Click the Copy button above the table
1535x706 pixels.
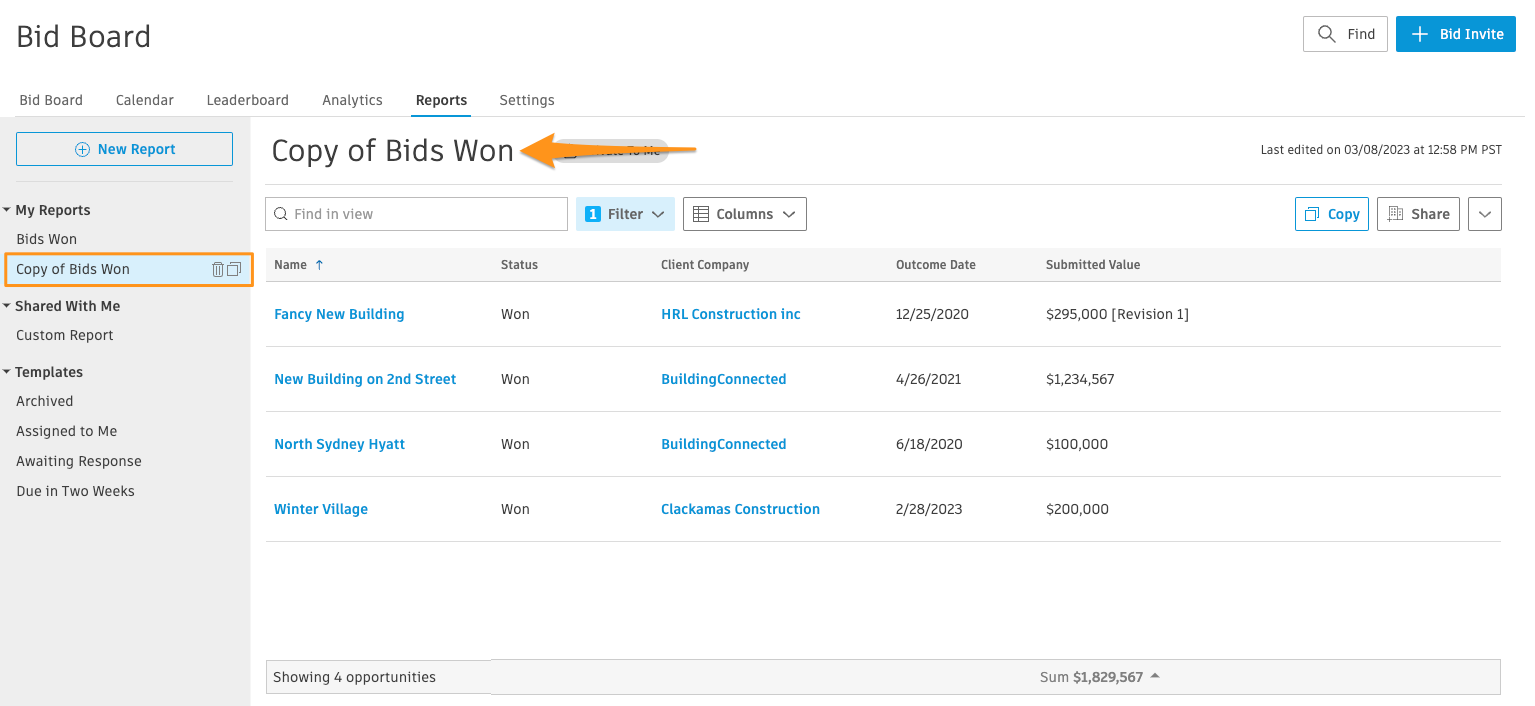point(1332,214)
